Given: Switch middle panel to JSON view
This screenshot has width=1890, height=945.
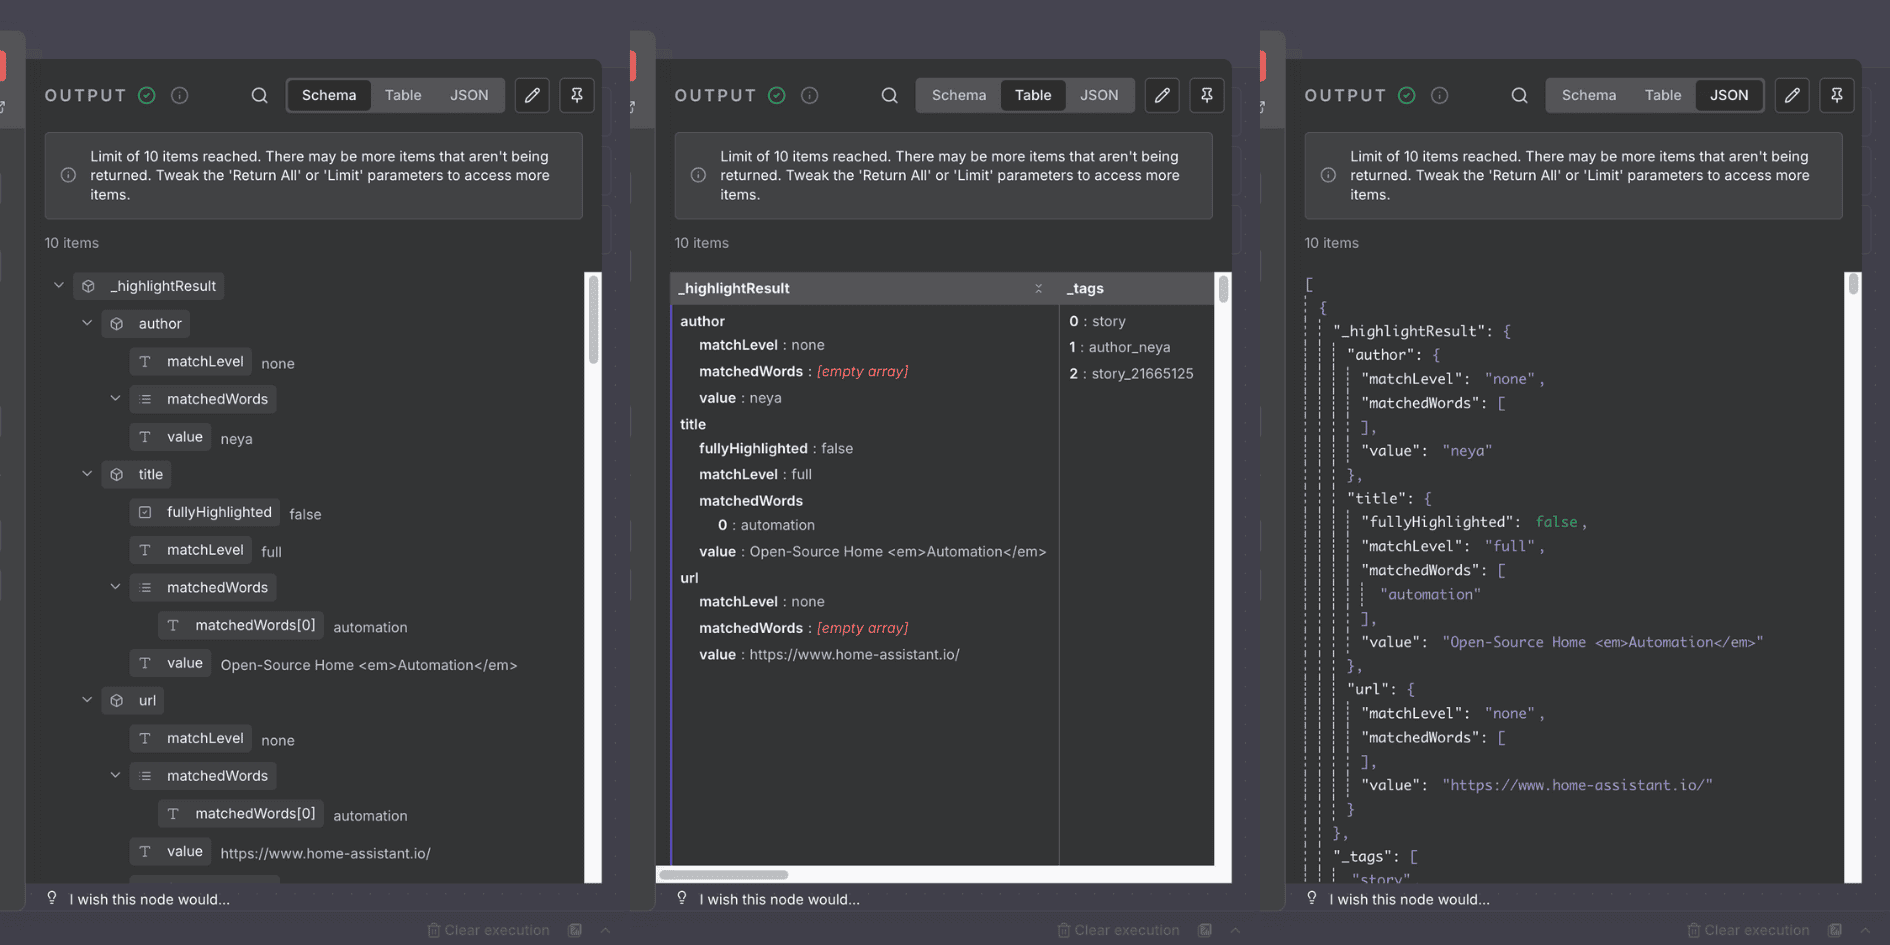Looking at the screenshot, I should click(x=1099, y=95).
